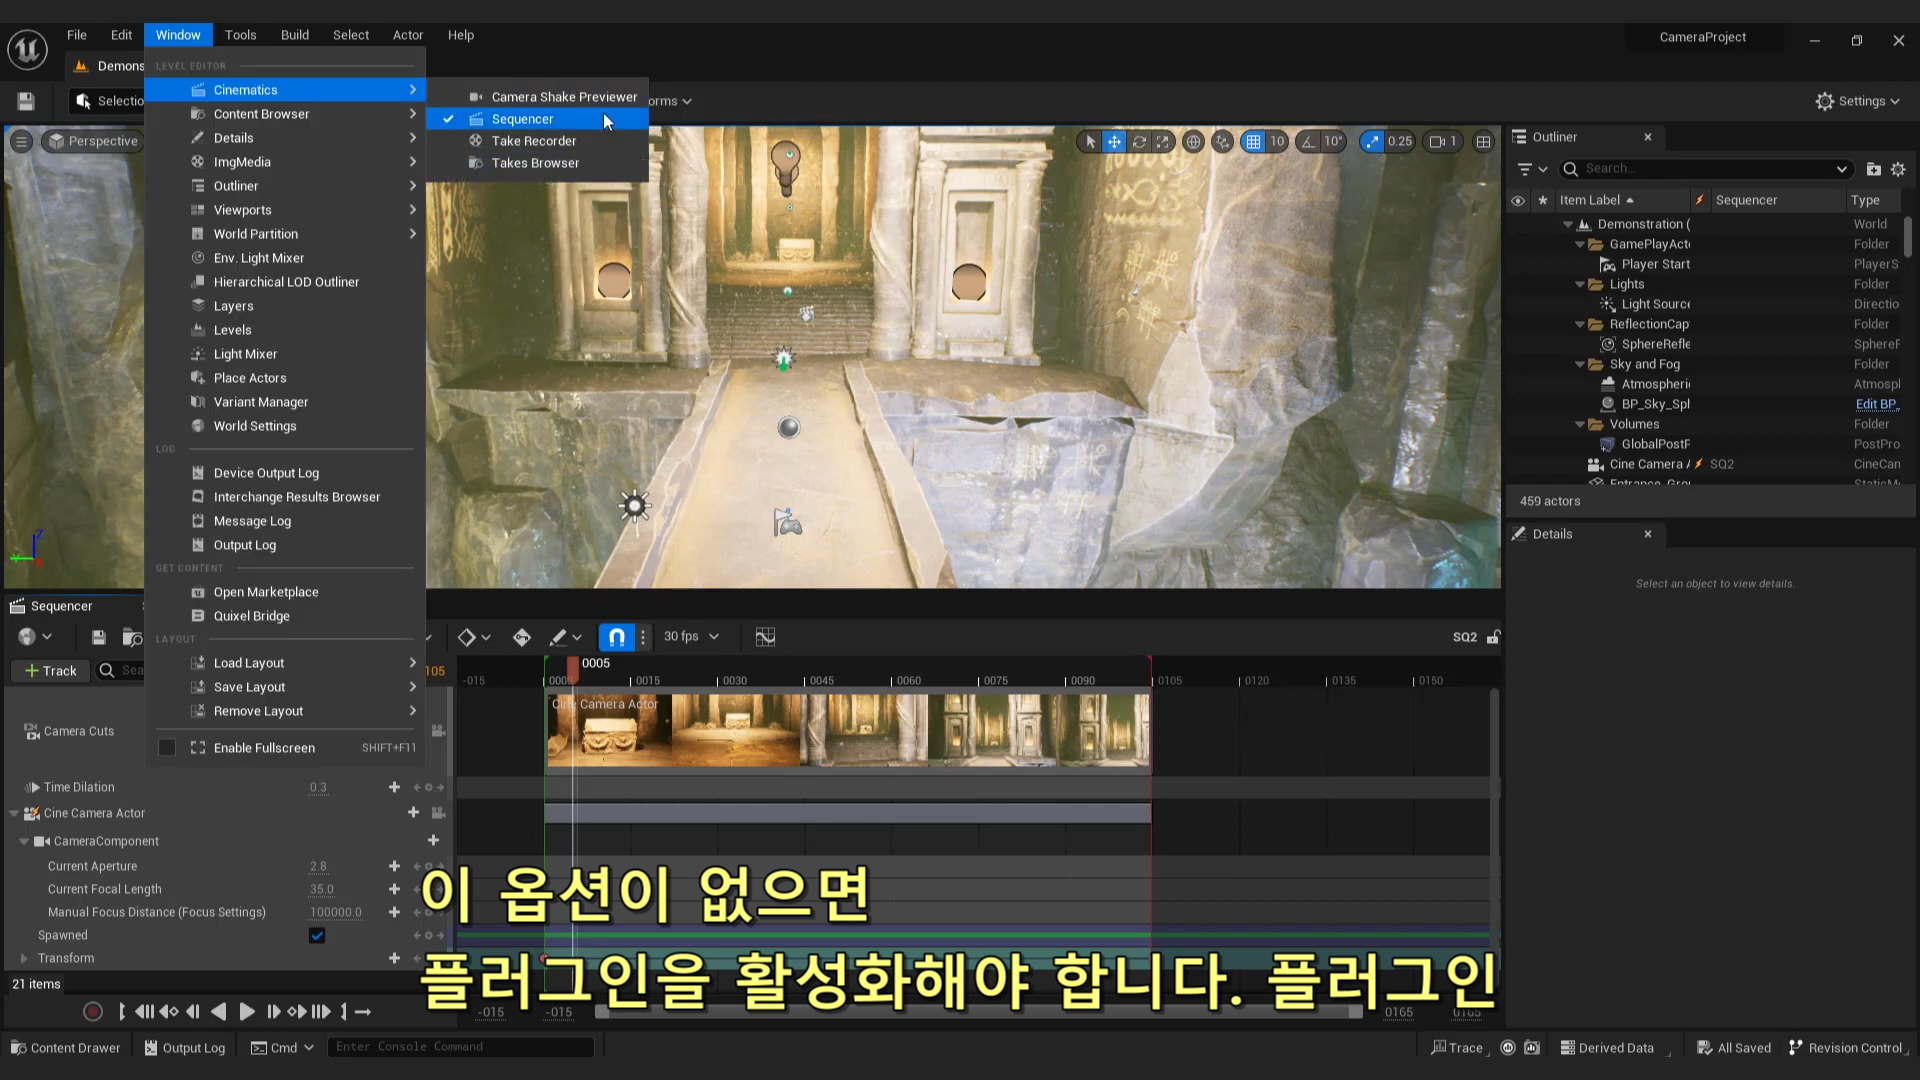This screenshot has width=1920, height=1080.
Task: Open the Sequencer curve editor icon
Action: (x=765, y=637)
